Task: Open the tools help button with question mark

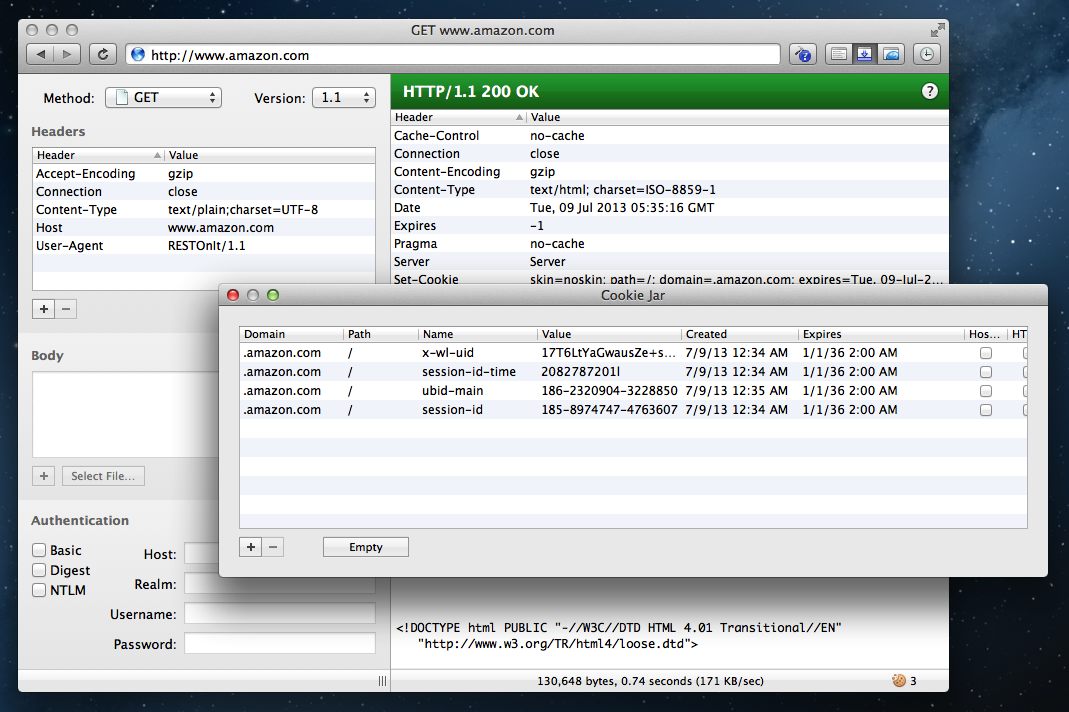Action: coord(803,55)
